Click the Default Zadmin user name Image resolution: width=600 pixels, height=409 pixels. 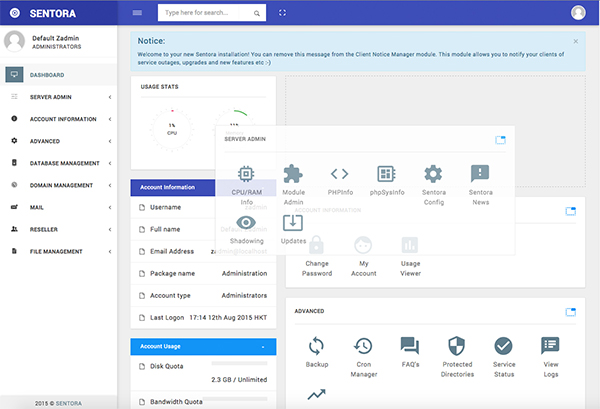[55, 38]
